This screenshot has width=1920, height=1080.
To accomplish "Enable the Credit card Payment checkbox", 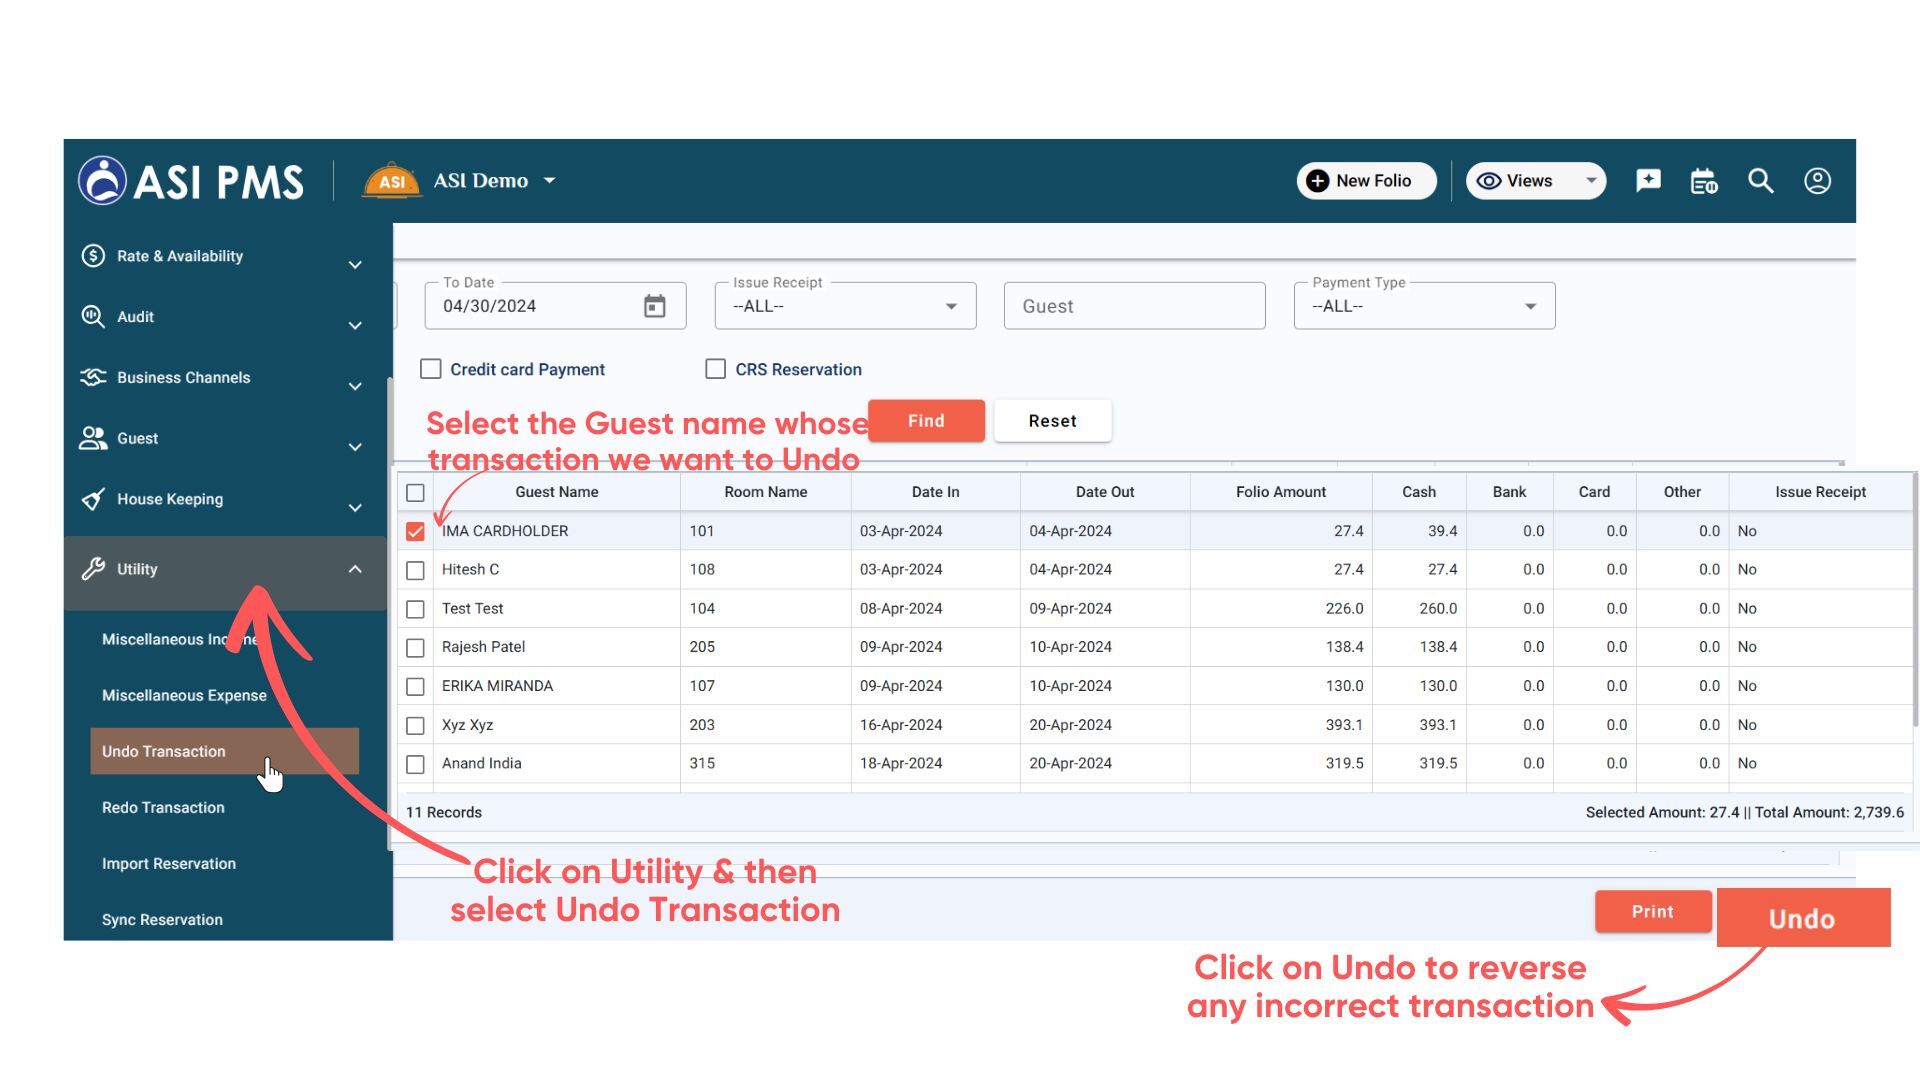I will tap(431, 369).
